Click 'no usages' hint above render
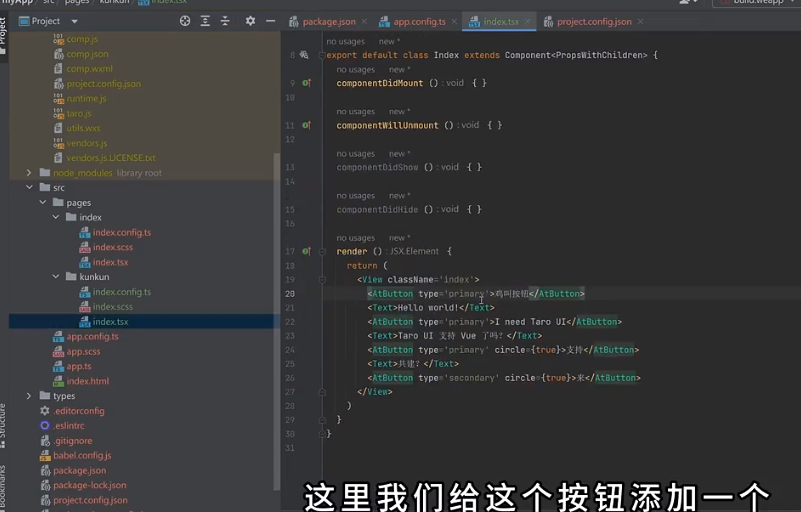 pyautogui.click(x=356, y=238)
